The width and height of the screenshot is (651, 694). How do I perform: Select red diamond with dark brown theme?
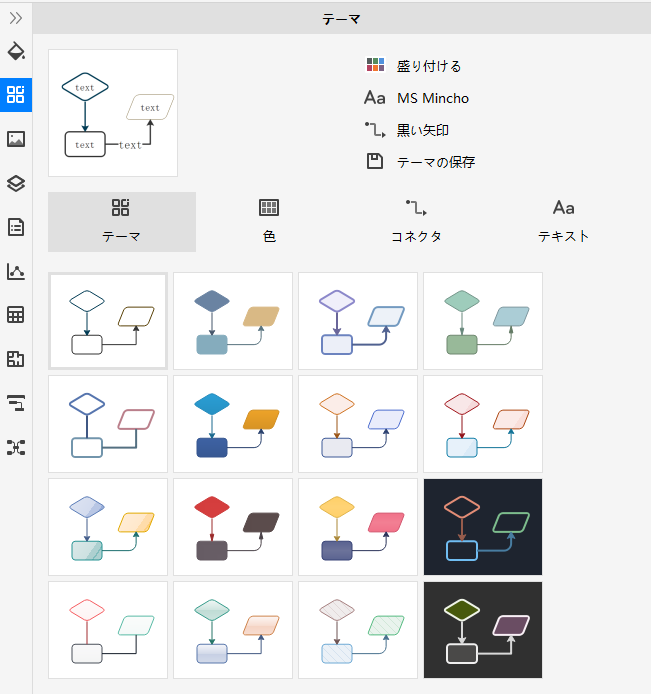[233, 527]
